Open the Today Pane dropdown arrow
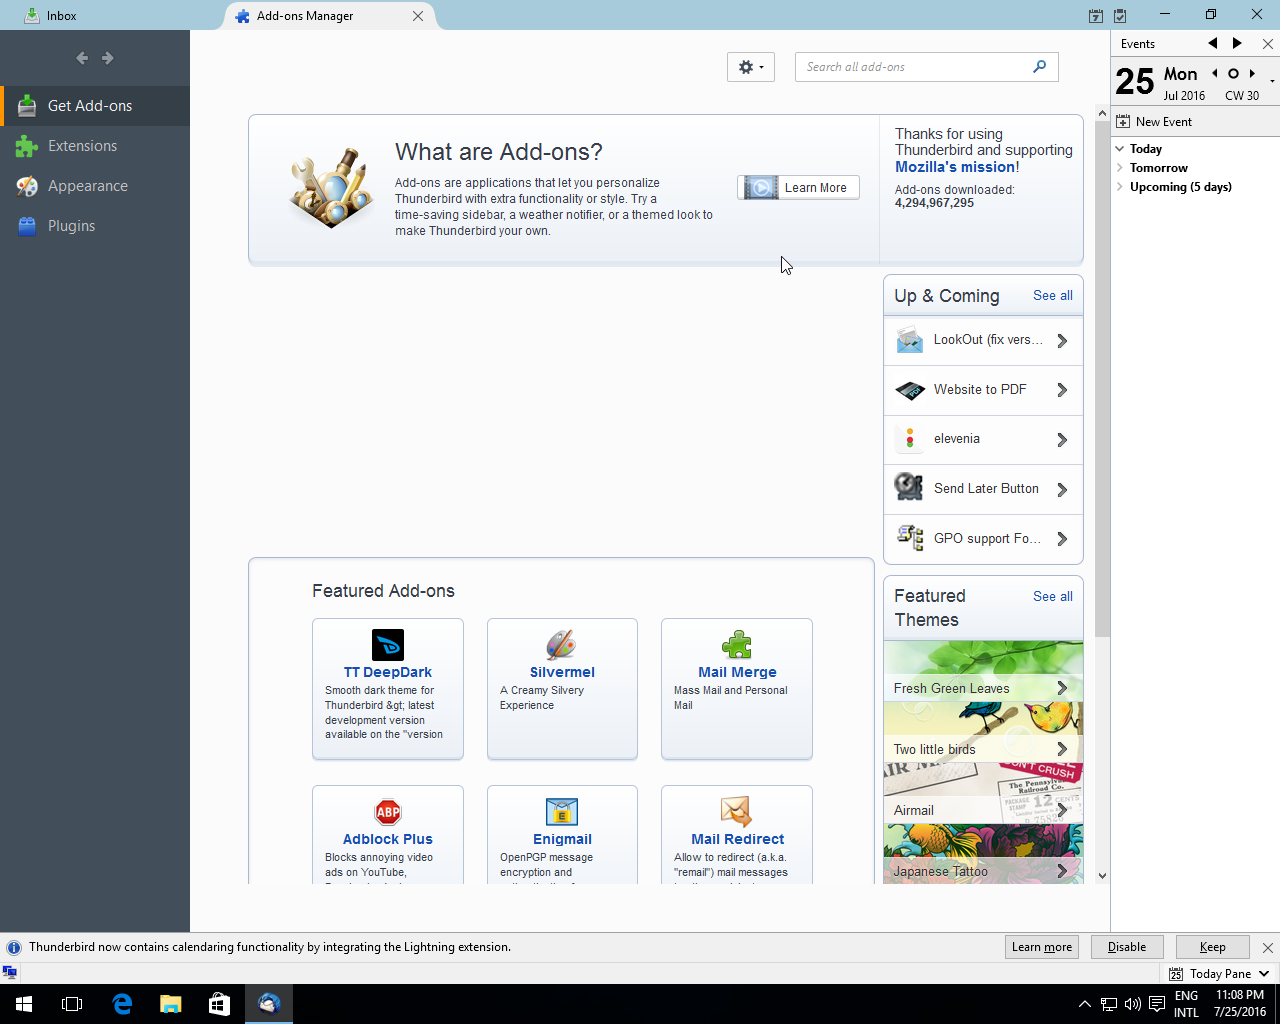This screenshot has width=1280, height=1024. pyautogui.click(x=1264, y=974)
